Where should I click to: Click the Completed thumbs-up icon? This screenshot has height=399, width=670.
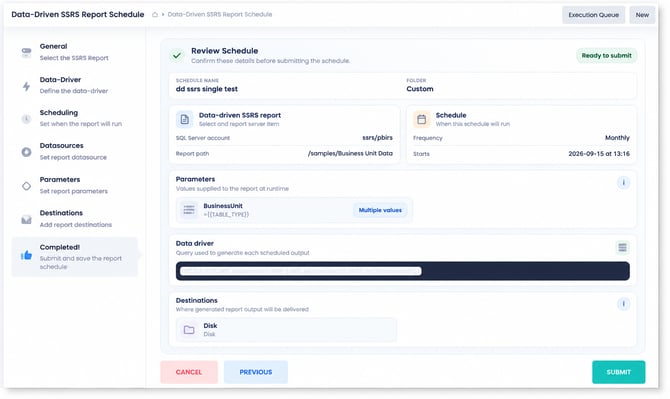click(26, 255)
